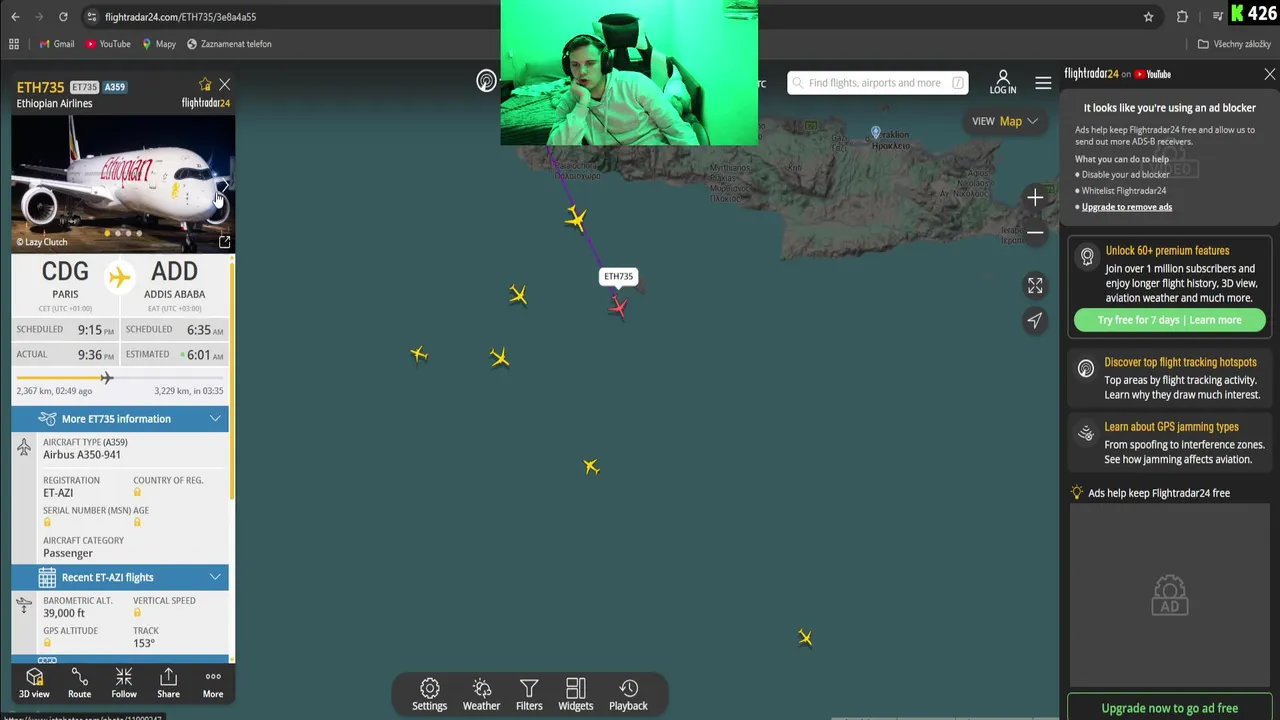1280x720 pixels.
Task: Add ETH735 to favorites with the star
Action: coord(205,85)
